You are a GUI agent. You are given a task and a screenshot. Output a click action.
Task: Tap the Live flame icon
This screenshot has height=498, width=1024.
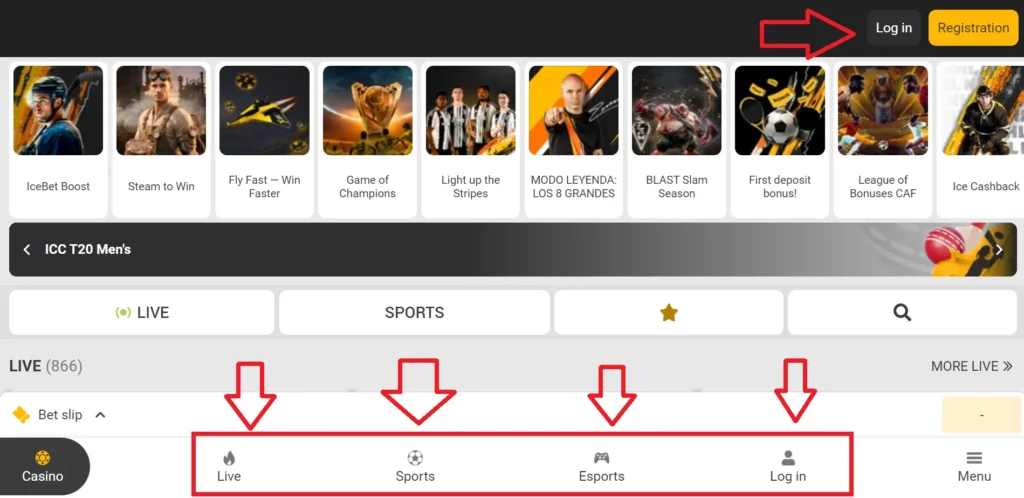click(229, 458)
